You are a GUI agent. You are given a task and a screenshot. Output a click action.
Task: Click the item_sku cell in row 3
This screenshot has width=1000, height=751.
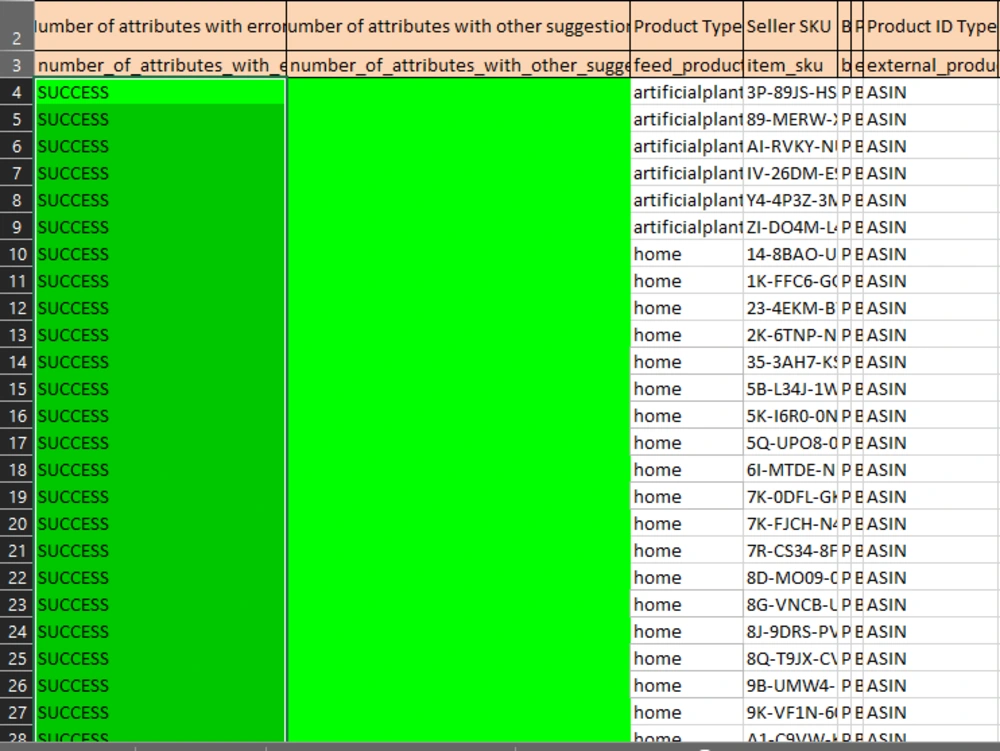coord(790,65)
